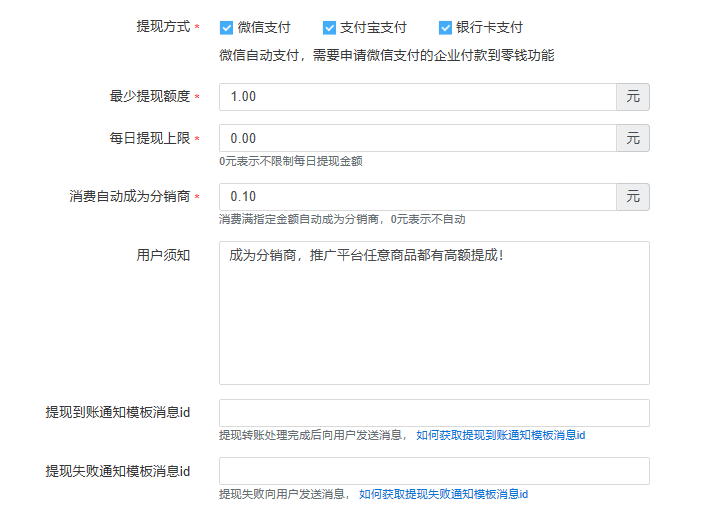Click the 最少提现额度 field label

[x=150, y=97]
